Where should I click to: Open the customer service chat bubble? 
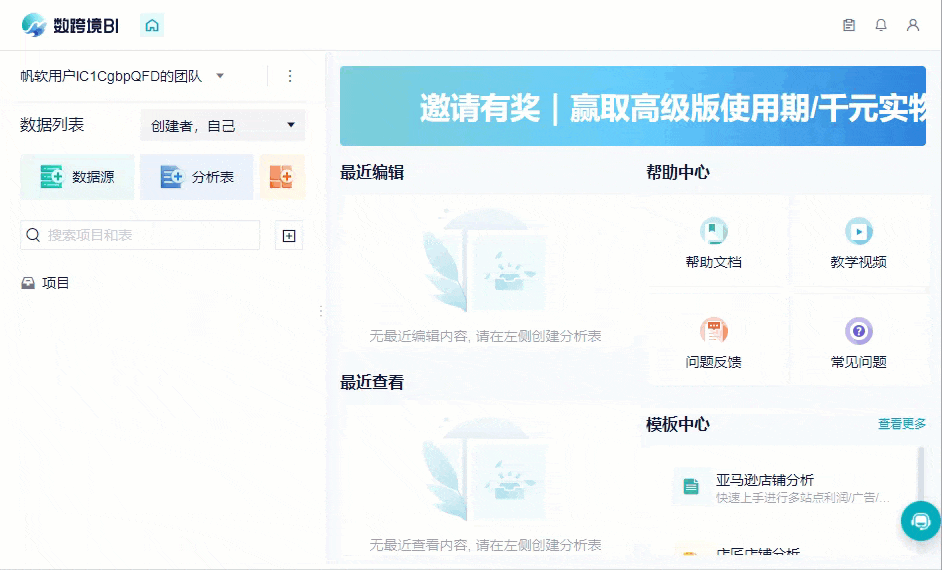click(920, 521)
